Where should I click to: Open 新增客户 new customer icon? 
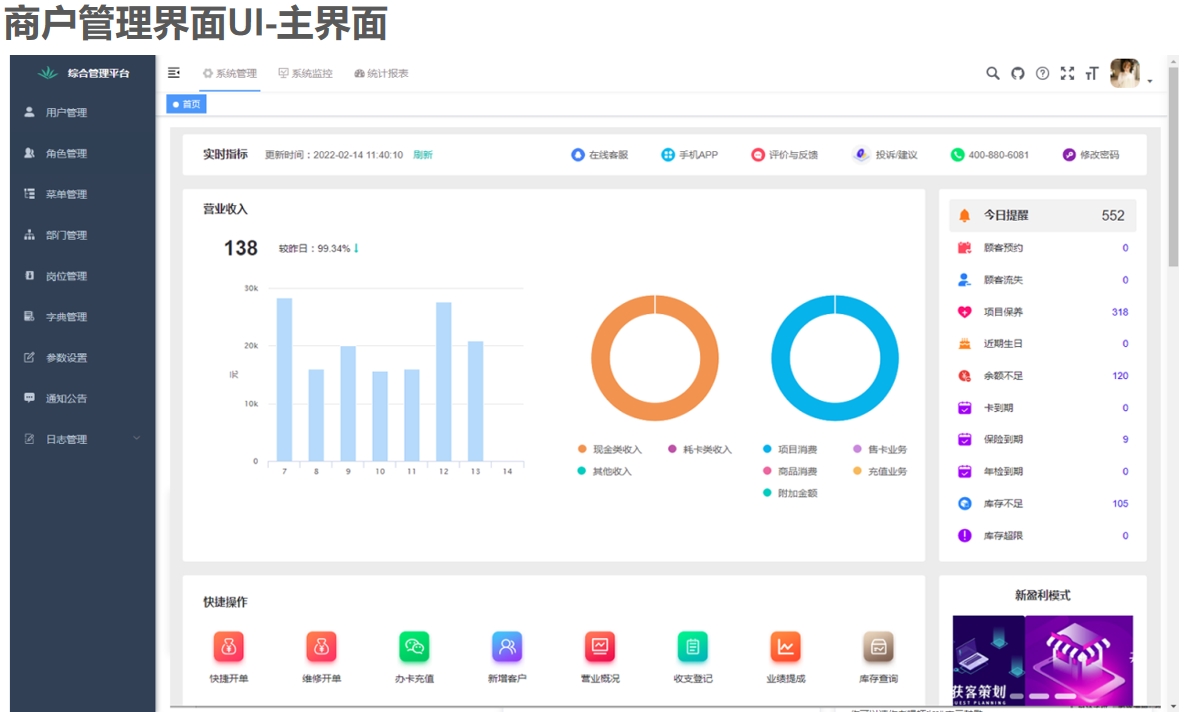pyautogui.click(x=506, y=647)
